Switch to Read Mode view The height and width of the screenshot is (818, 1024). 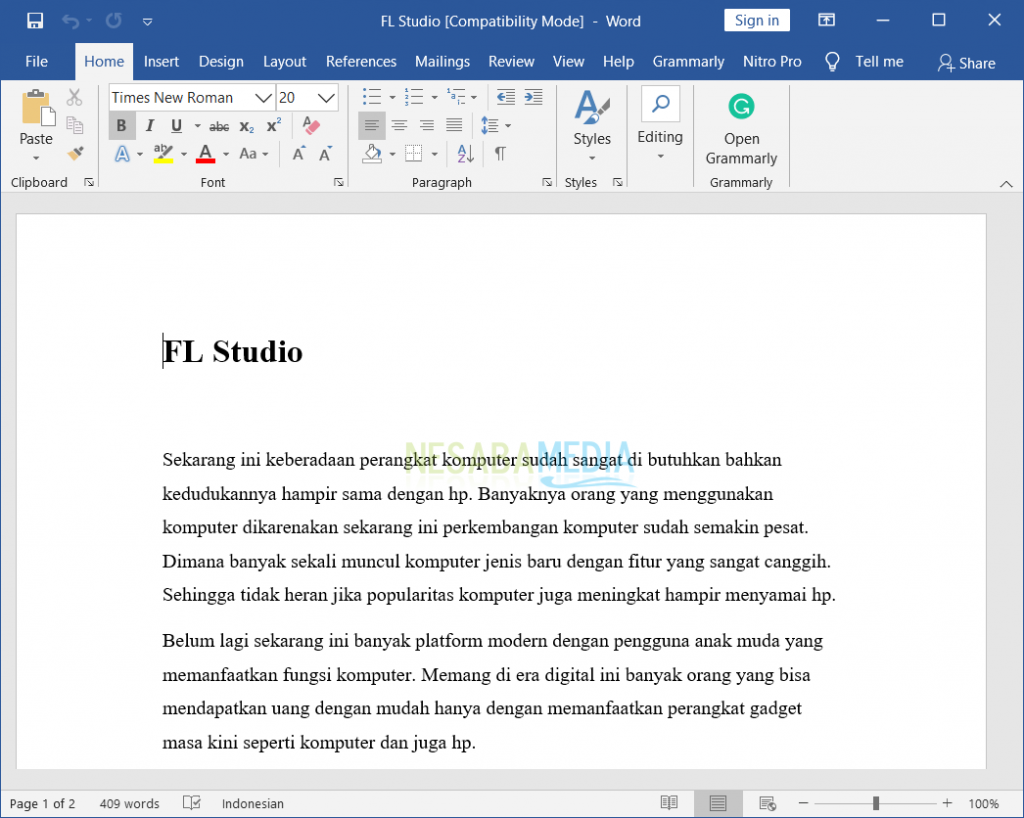[x=669, y=803]
